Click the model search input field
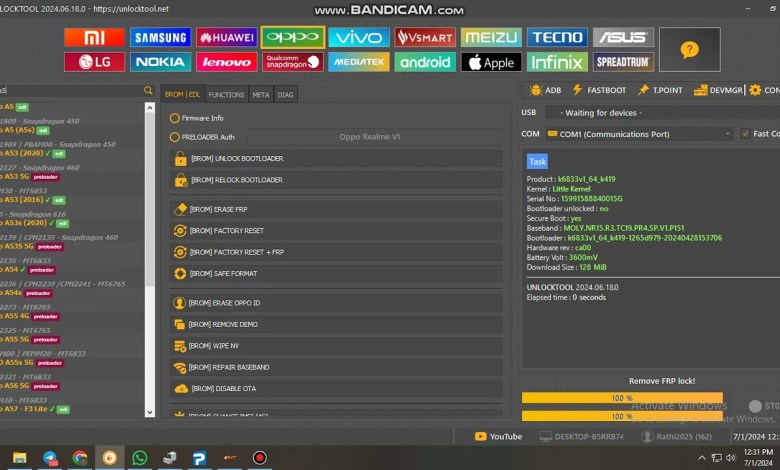 [x=71, y=90]
